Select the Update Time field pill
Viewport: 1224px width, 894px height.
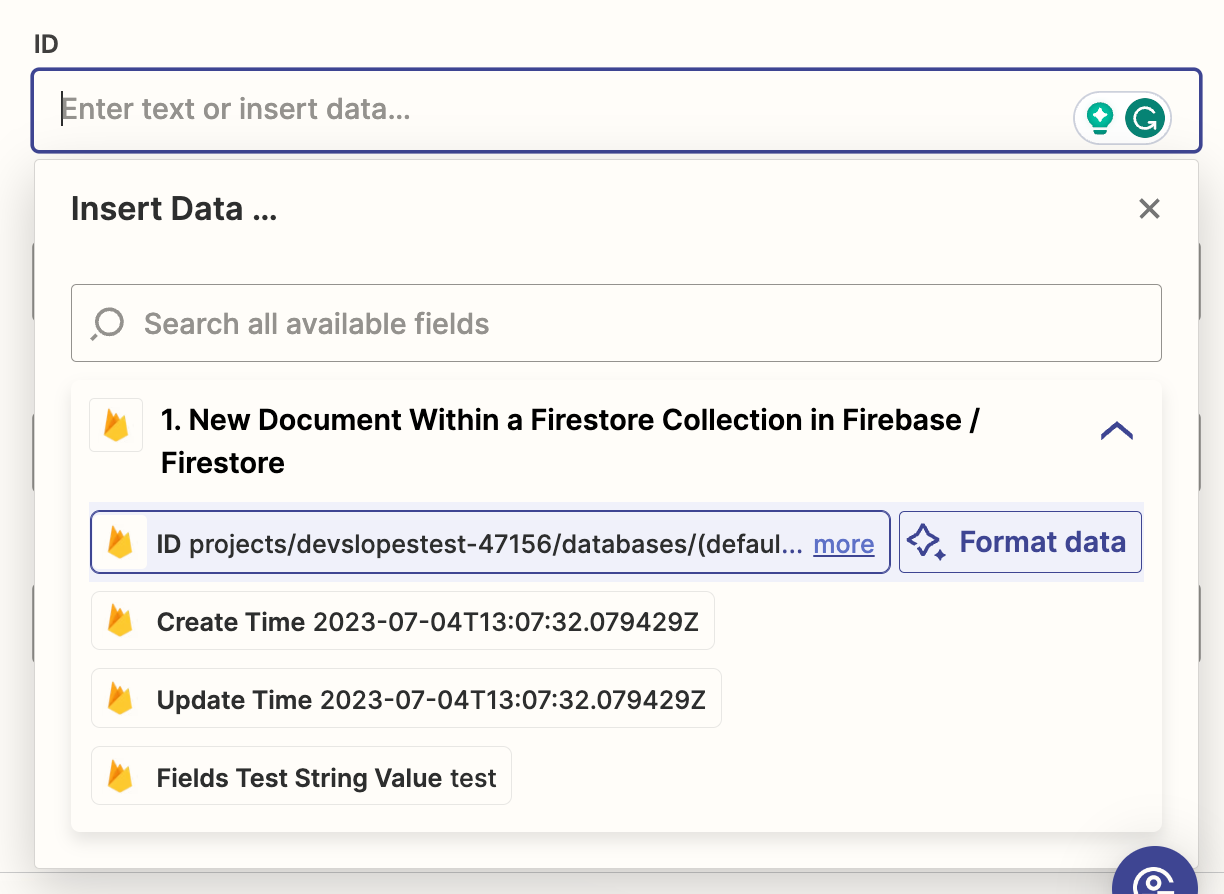click(x=406, y=698)
